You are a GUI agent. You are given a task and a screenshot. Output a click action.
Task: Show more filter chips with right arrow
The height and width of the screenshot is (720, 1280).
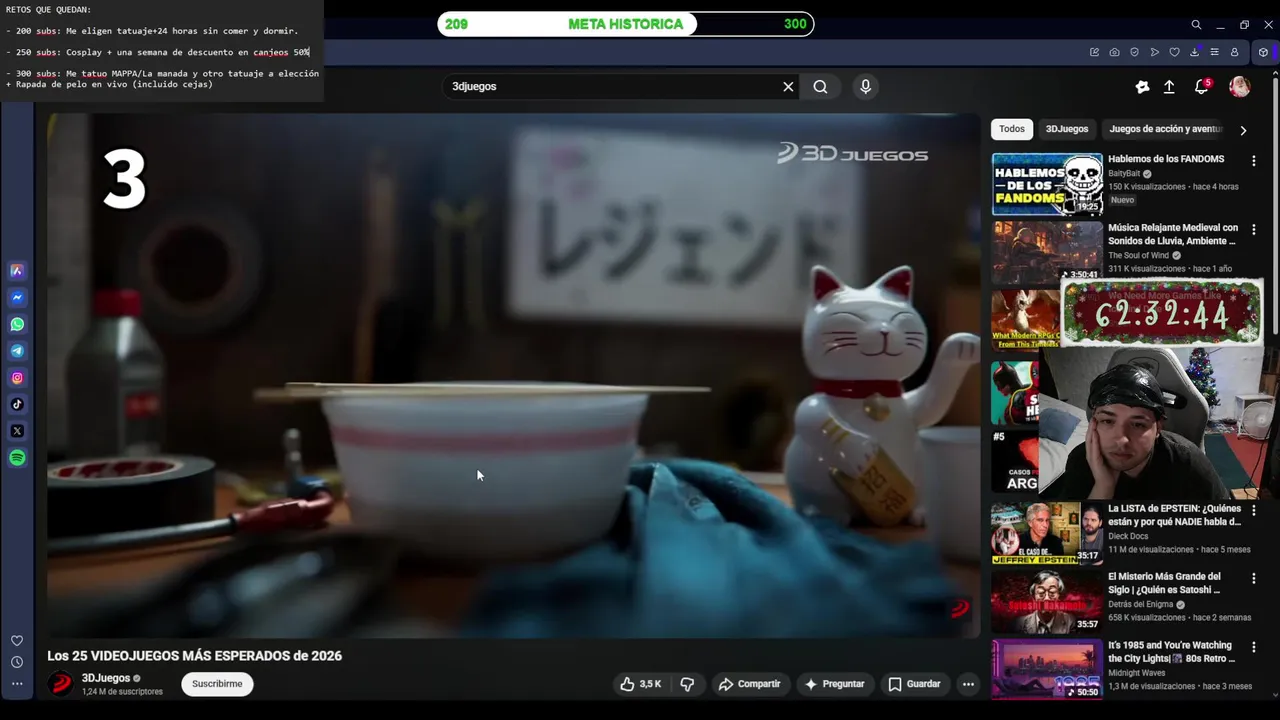point(1243,130)
